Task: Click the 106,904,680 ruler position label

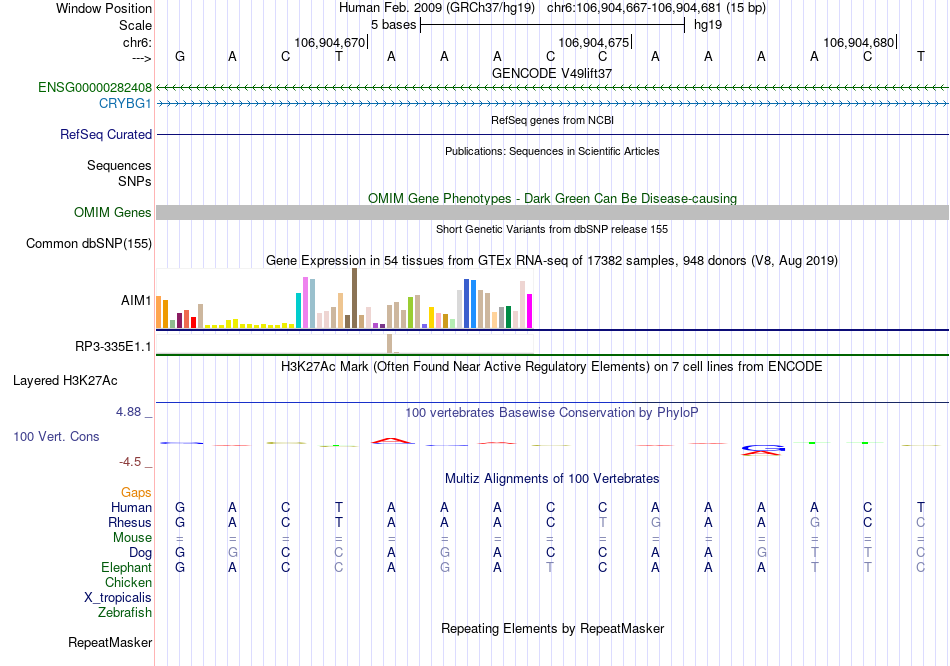Action: pos(859,42)
